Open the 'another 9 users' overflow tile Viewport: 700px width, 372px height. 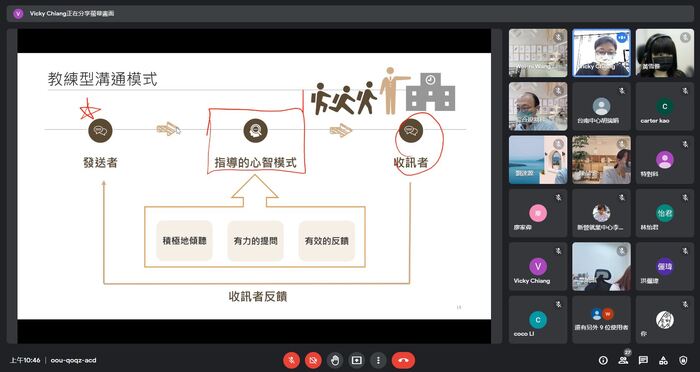(601, 320)
